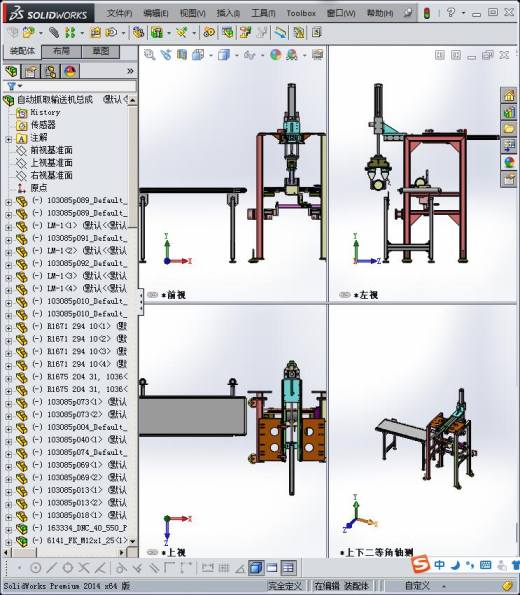This screenshot has width=520, height=595.
Task: Select the 装配体 tab
Action: click(x=22, y=51)
